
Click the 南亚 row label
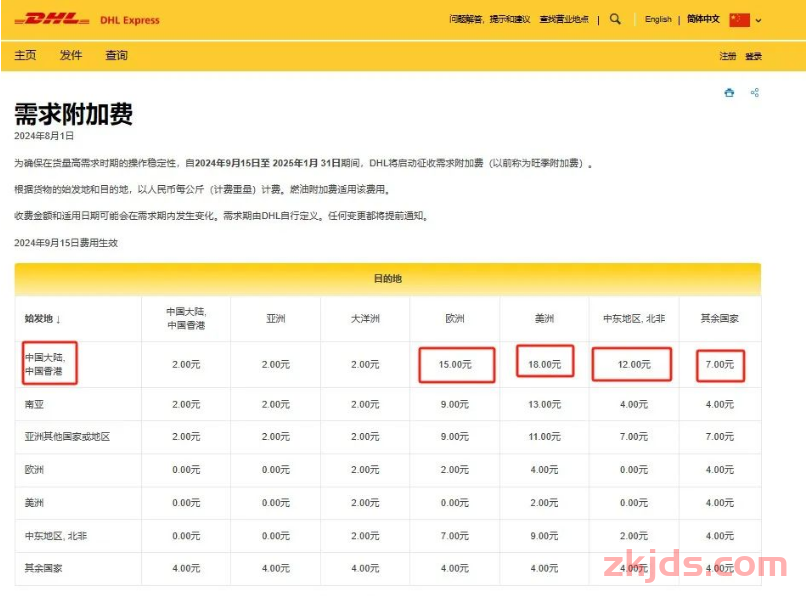click(34, 405)
